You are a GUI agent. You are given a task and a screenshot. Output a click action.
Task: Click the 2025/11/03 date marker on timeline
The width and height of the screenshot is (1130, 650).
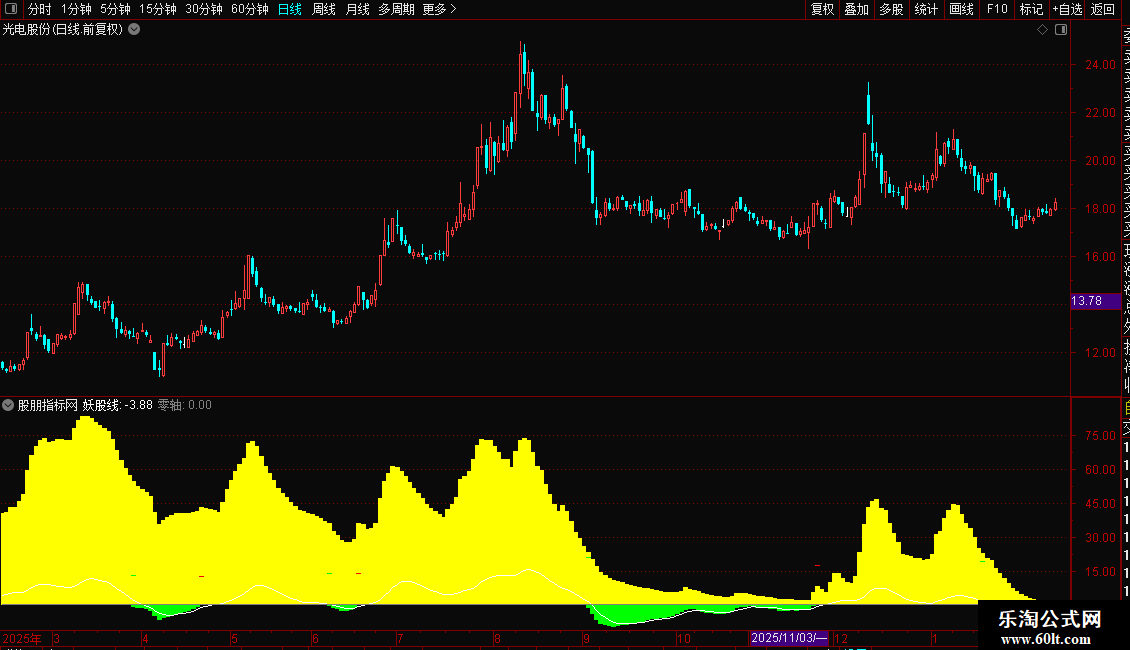(788, 638)
